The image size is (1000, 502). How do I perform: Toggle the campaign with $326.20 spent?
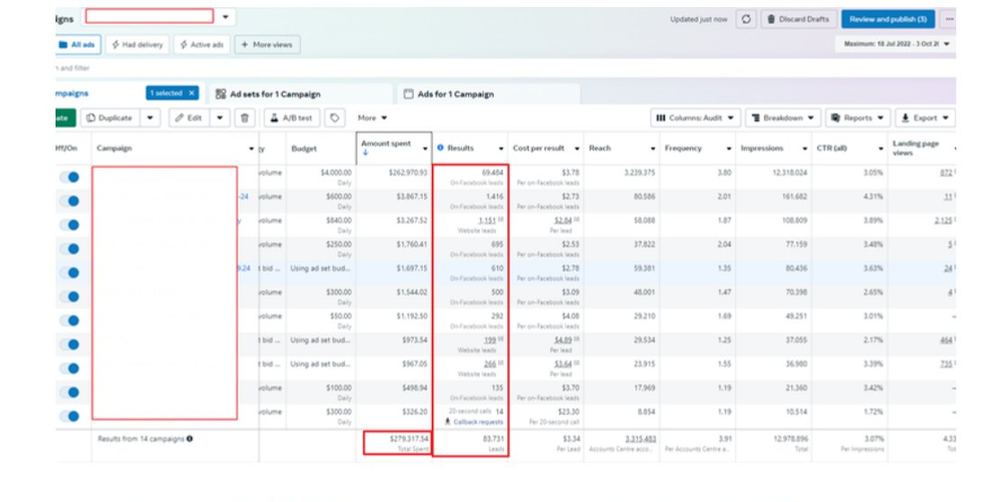pyautogui.click(x=70, y=416)
